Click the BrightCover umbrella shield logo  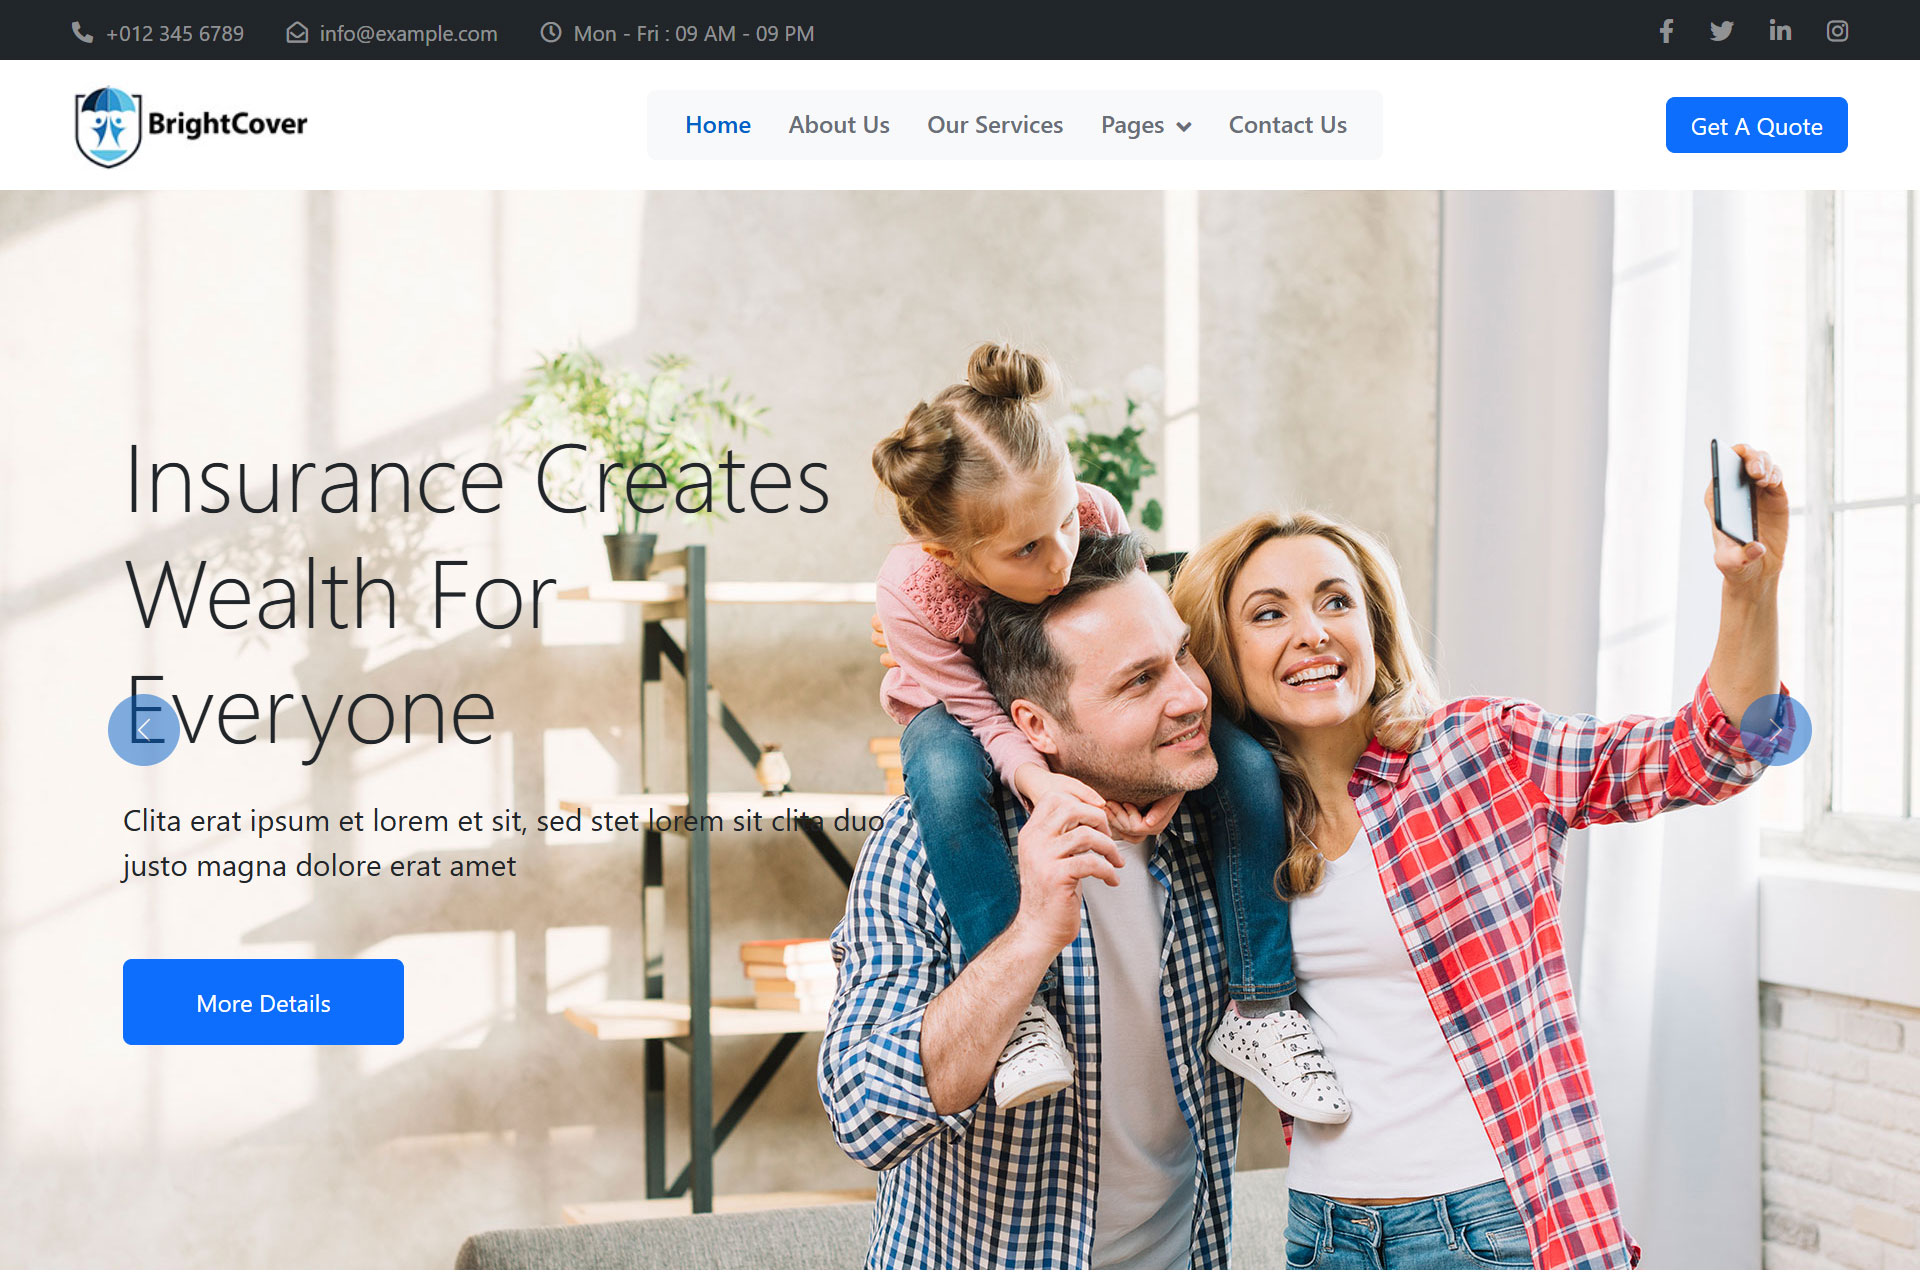108,126
